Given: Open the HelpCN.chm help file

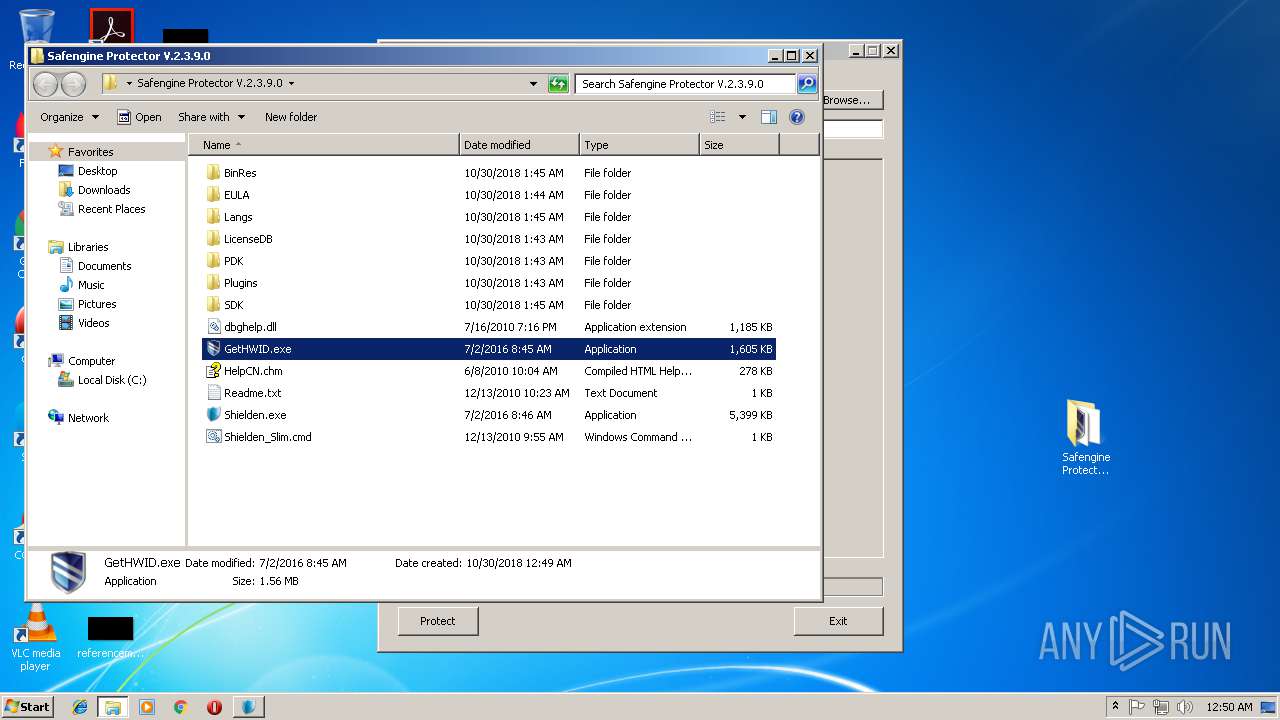Looking at the screenshot, I should pos(252,371).
